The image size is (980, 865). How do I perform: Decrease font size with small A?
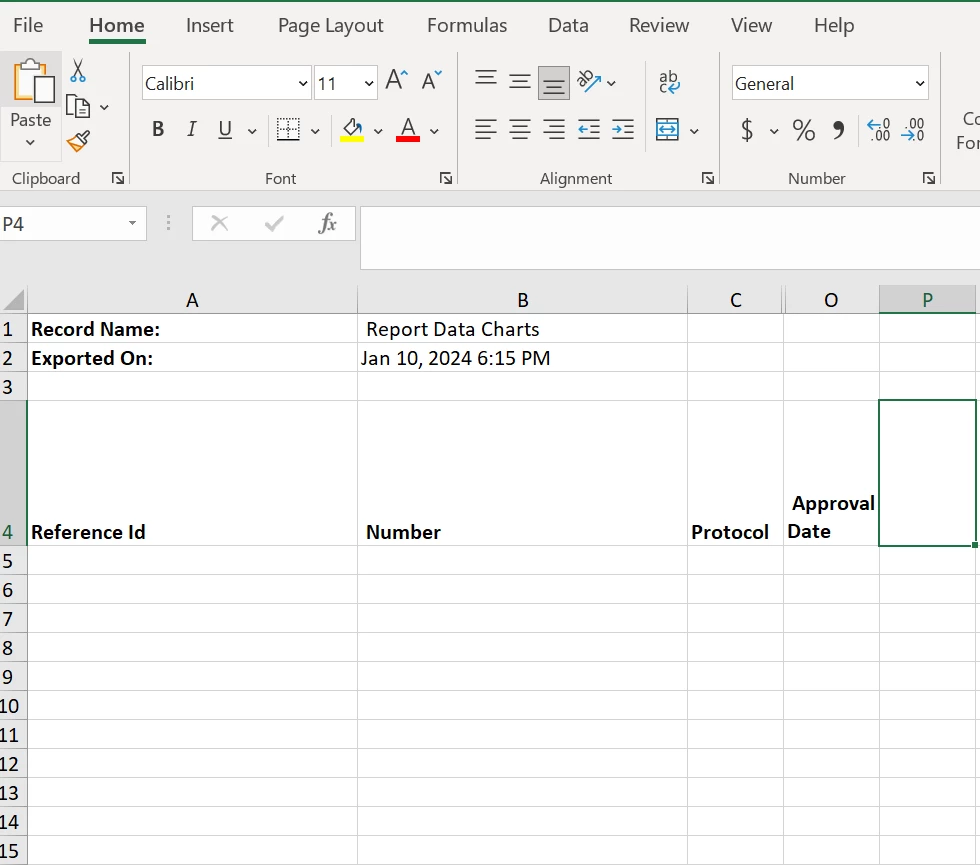coord(431,80)
